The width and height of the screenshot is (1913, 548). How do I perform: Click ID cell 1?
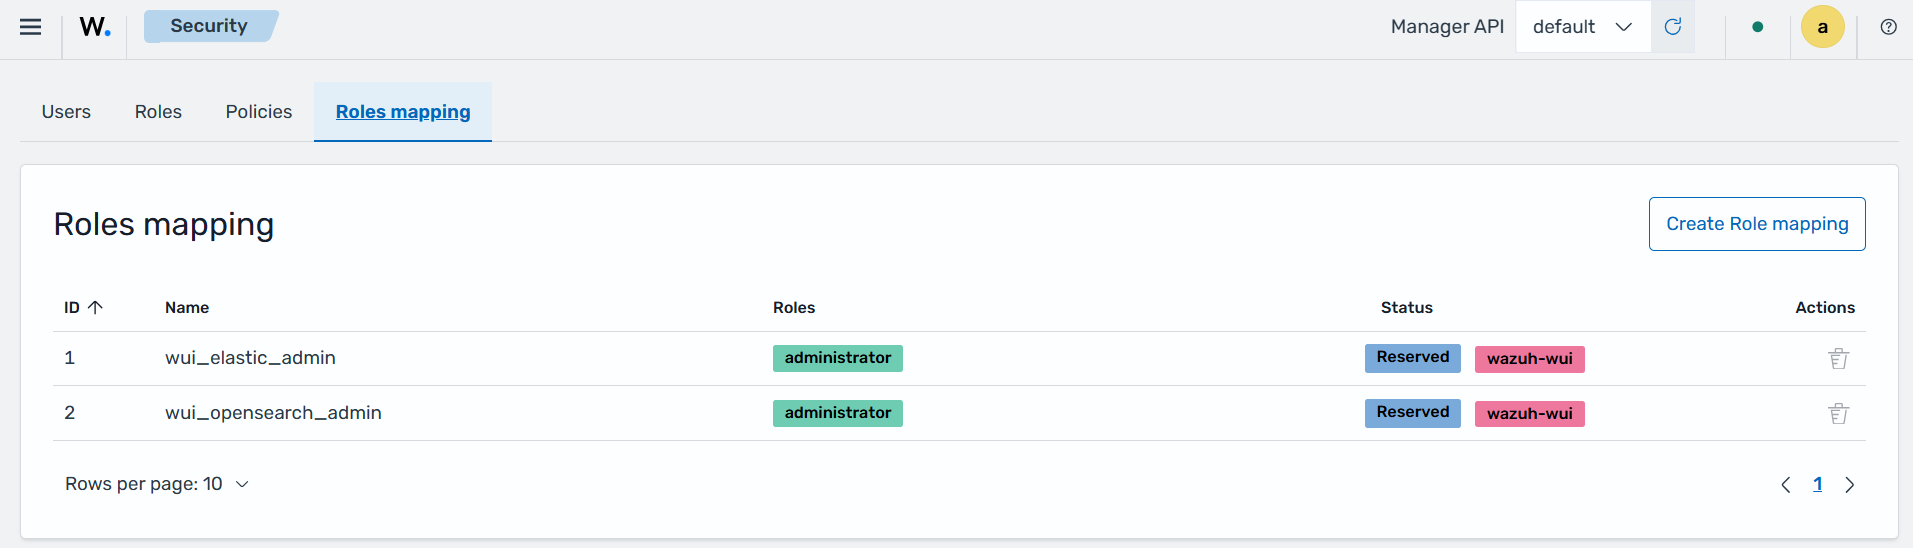click(70, 358)
